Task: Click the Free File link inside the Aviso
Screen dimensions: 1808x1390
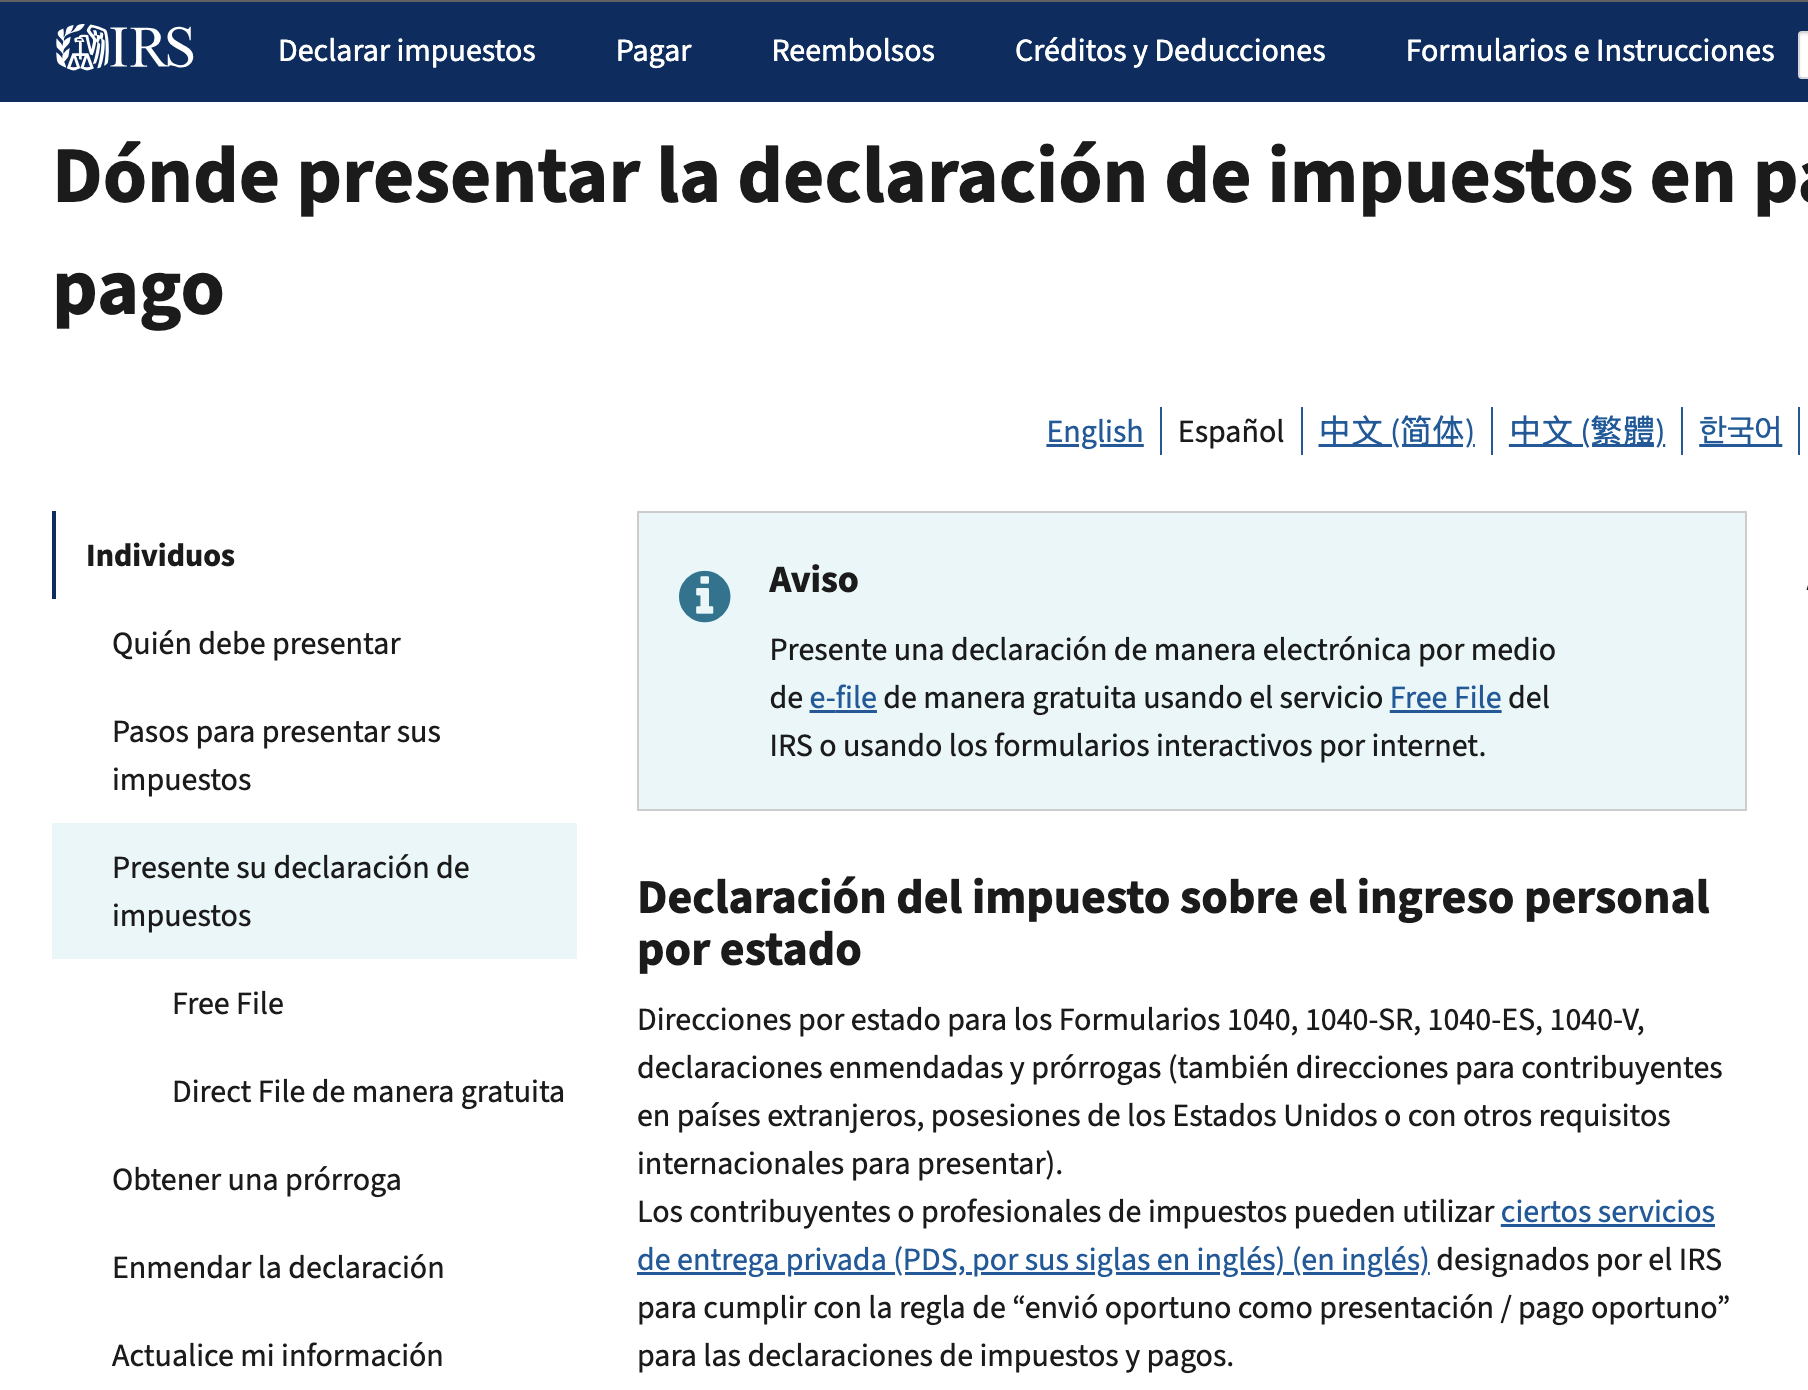Action: [x=1445, y=697]
